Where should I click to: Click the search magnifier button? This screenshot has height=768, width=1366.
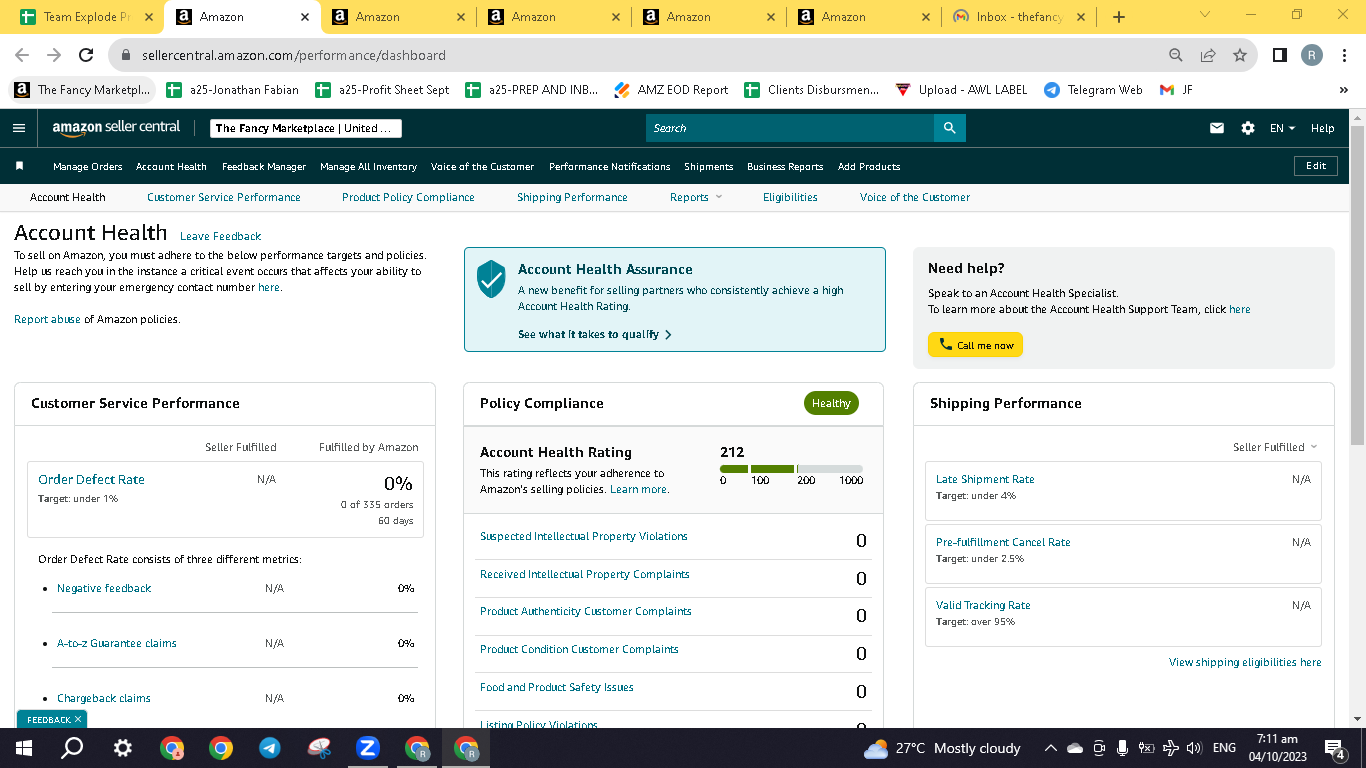pos(949,128)
